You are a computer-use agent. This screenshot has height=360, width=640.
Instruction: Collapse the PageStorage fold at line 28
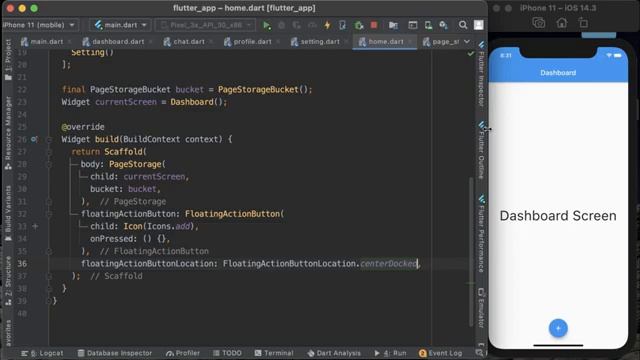point(49,164)
